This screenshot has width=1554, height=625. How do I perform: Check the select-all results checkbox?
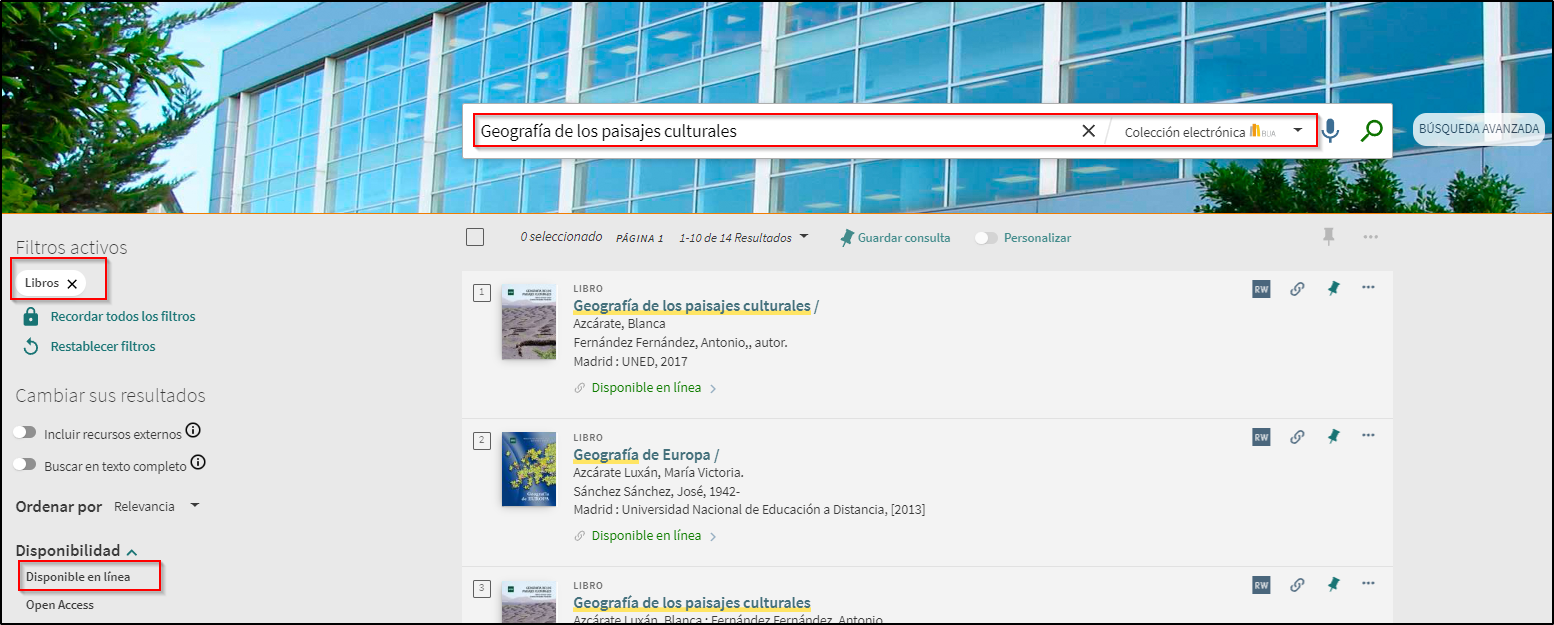click(x=475, y=238)
